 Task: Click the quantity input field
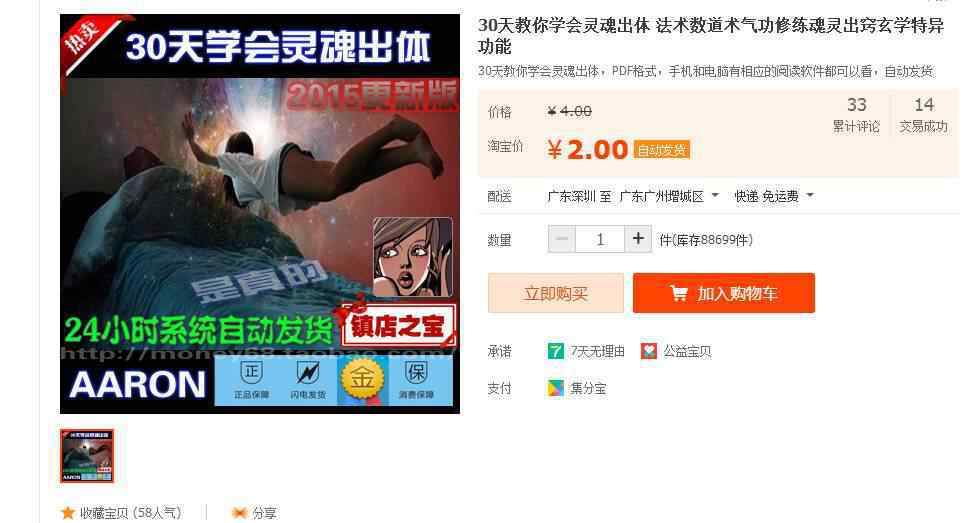click(x=600, y=239)
